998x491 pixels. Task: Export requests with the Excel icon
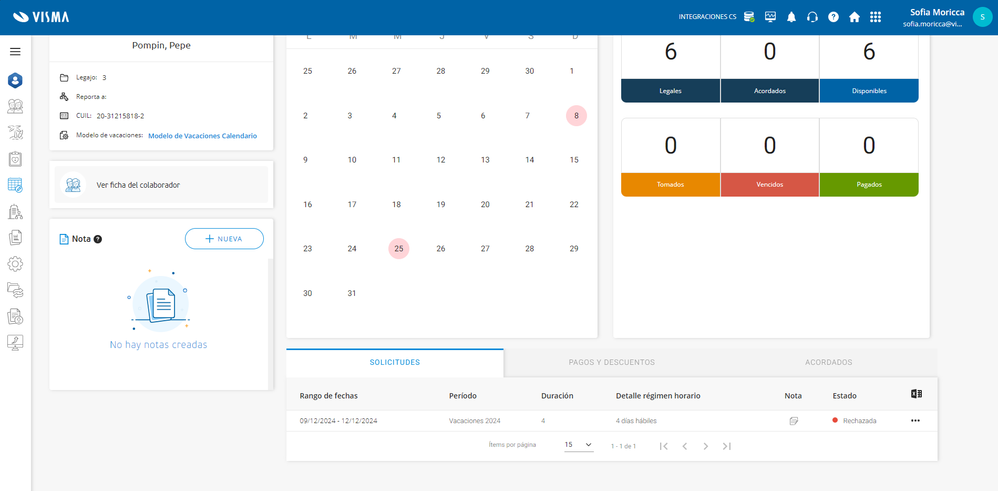click(916, 394)
